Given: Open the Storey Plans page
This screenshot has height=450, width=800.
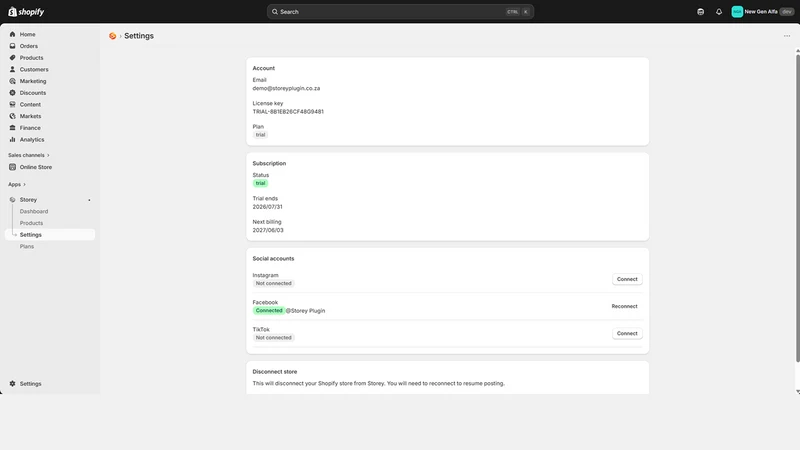Looking at the screenshot, I should pos(27,246).
